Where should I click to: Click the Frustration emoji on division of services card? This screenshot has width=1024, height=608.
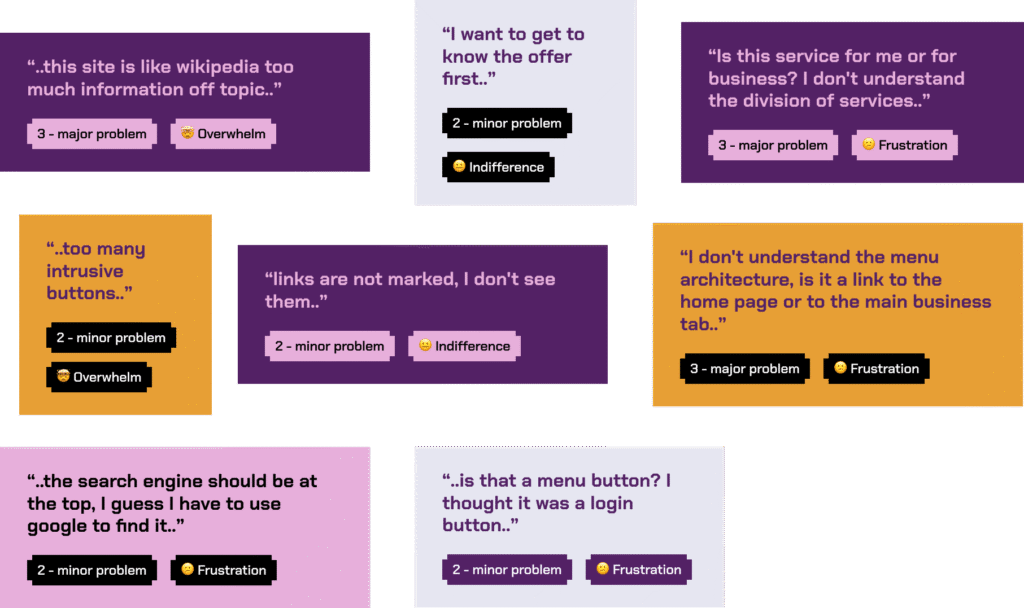click(869, 144)
